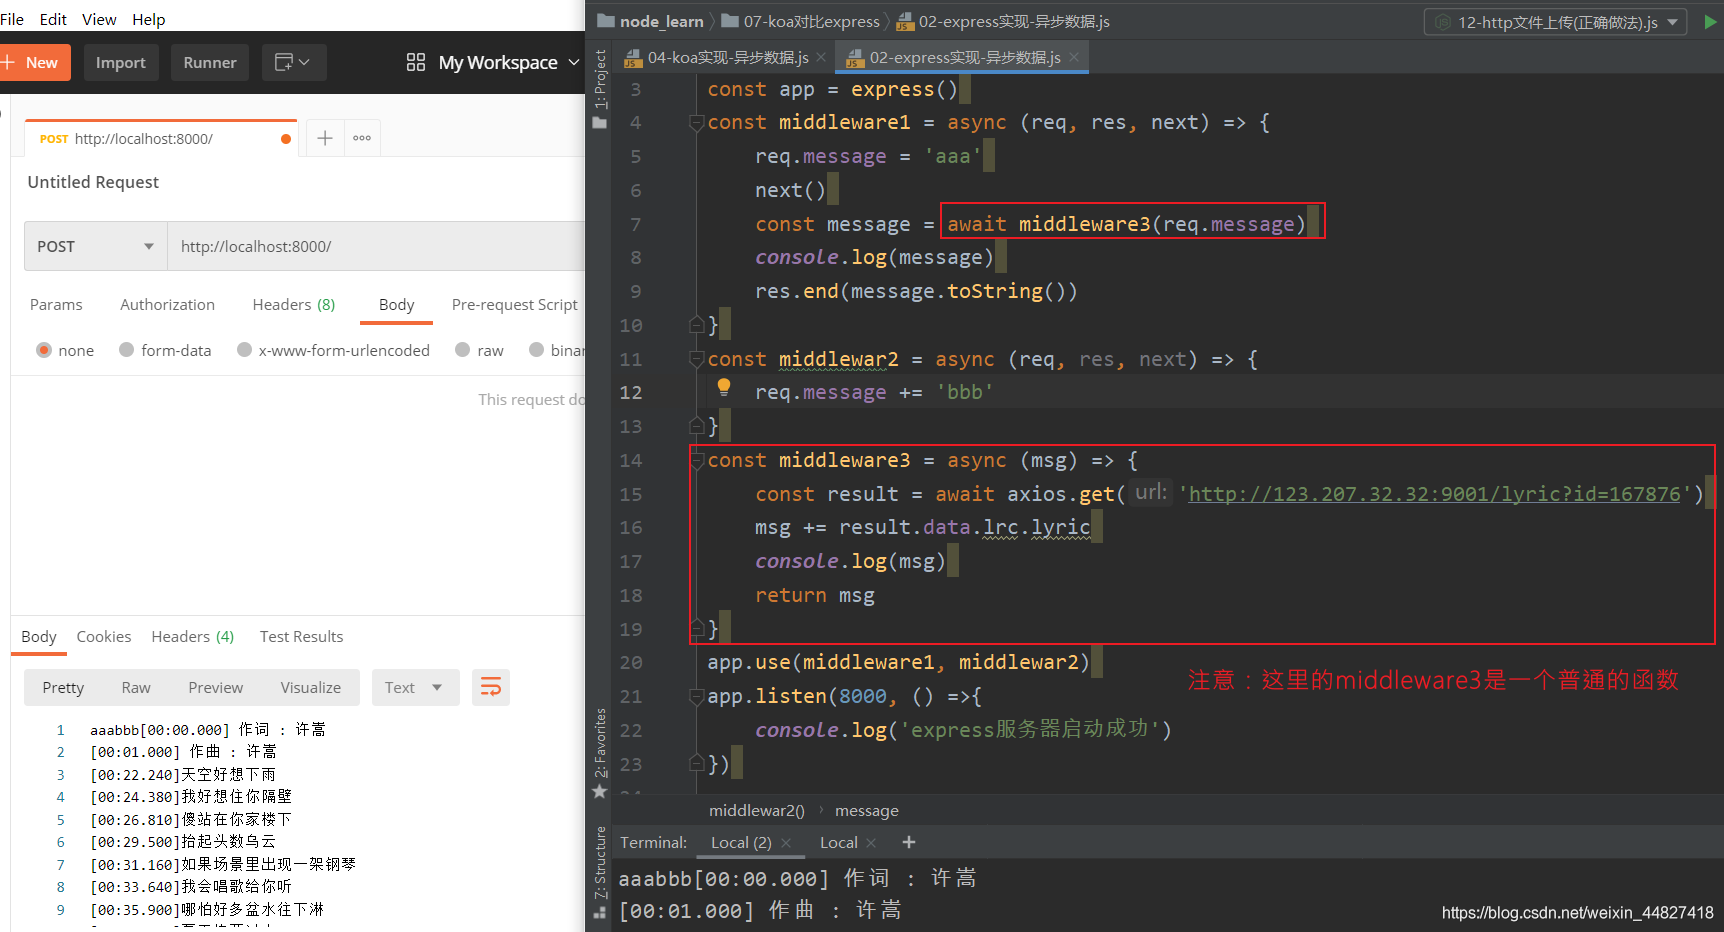Switch to the Authorization tab

coord(167,304)
